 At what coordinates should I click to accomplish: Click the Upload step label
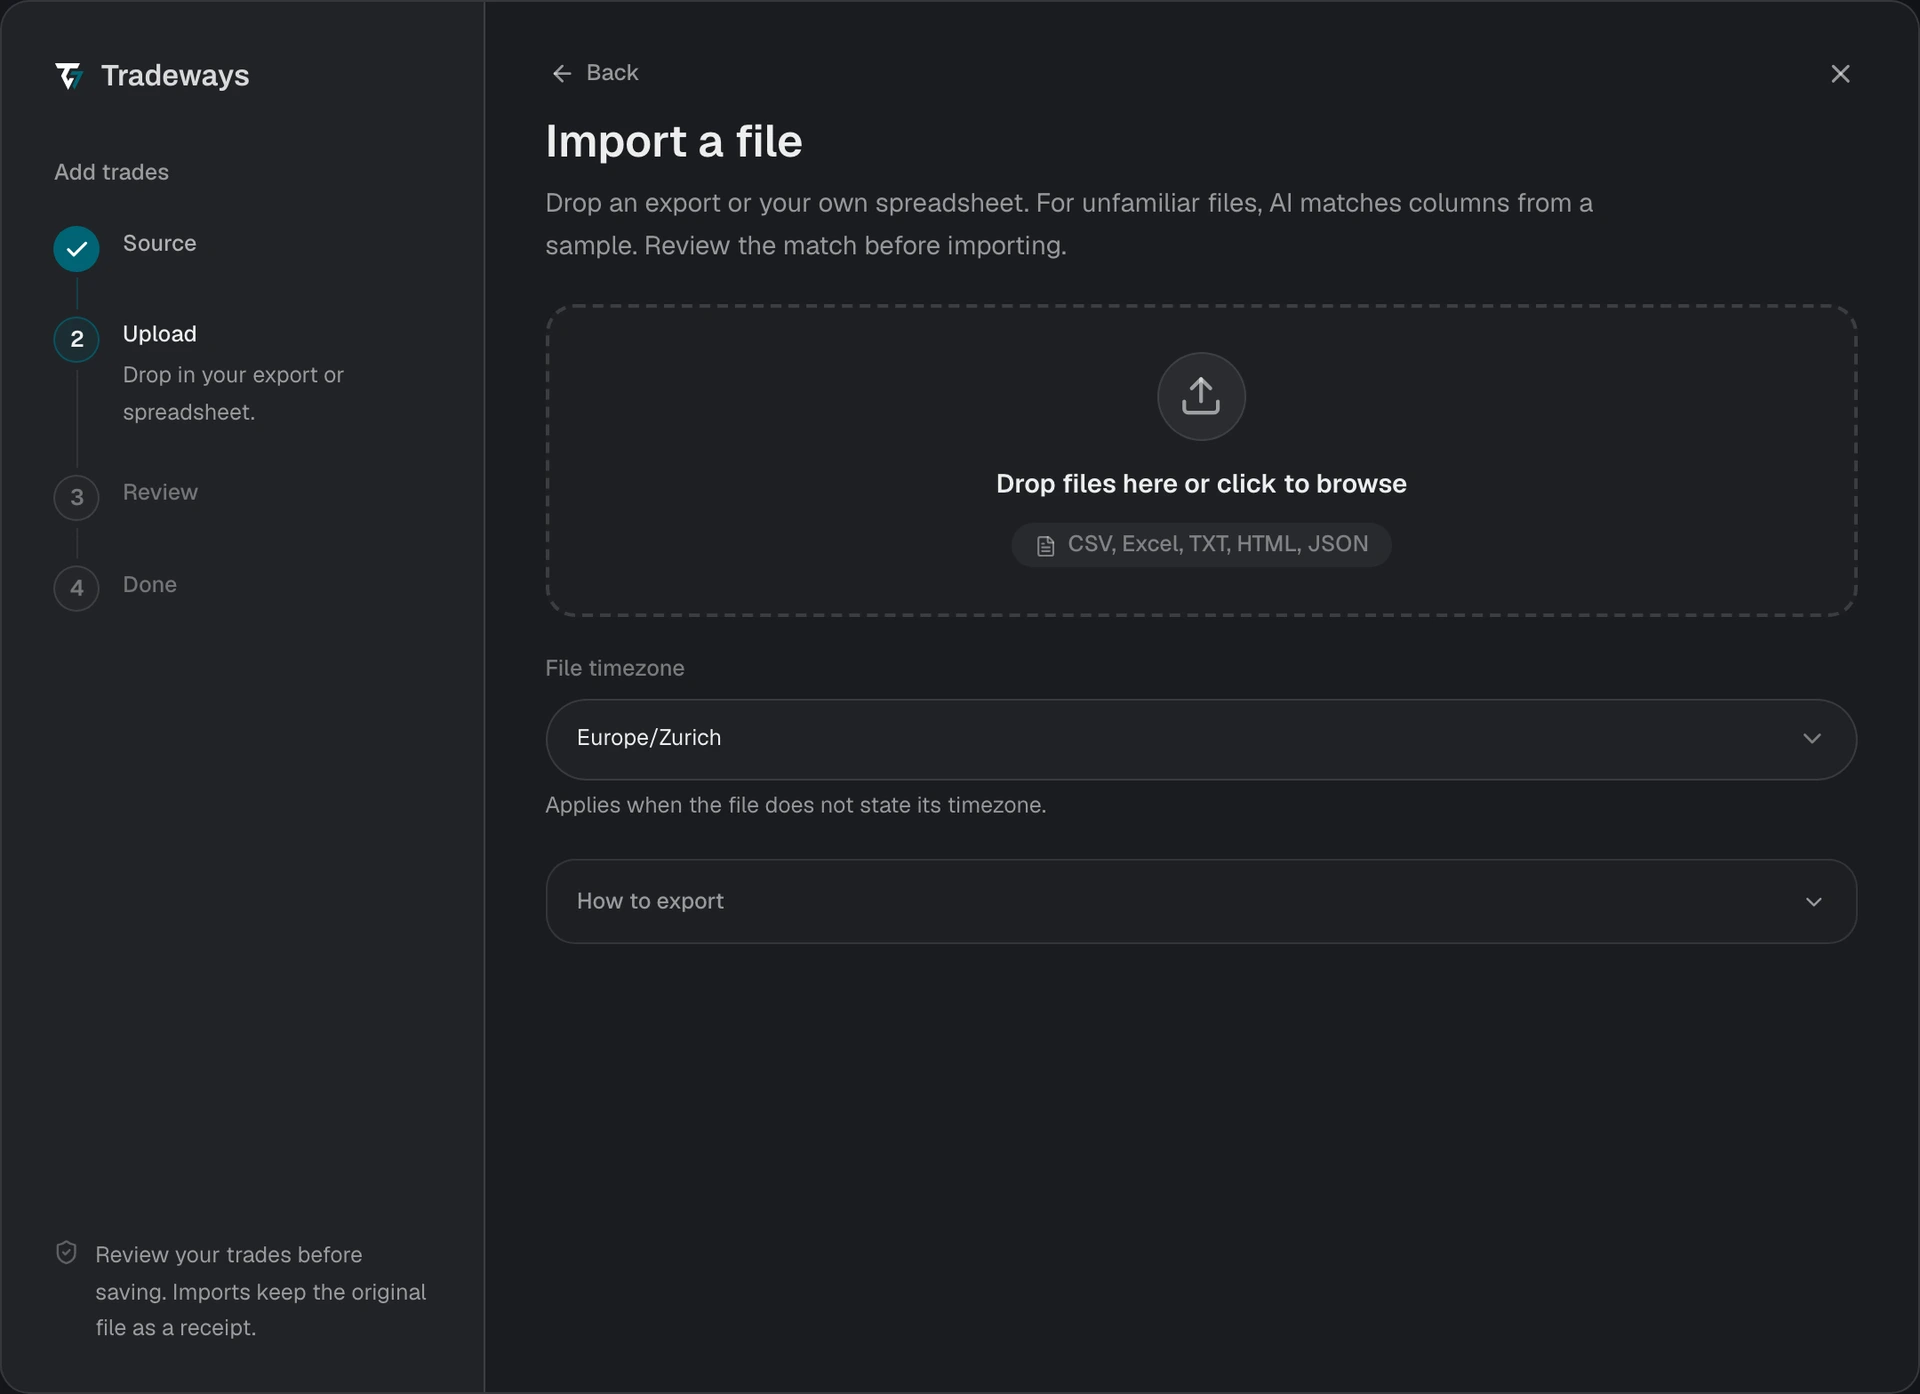pos(160,334)
